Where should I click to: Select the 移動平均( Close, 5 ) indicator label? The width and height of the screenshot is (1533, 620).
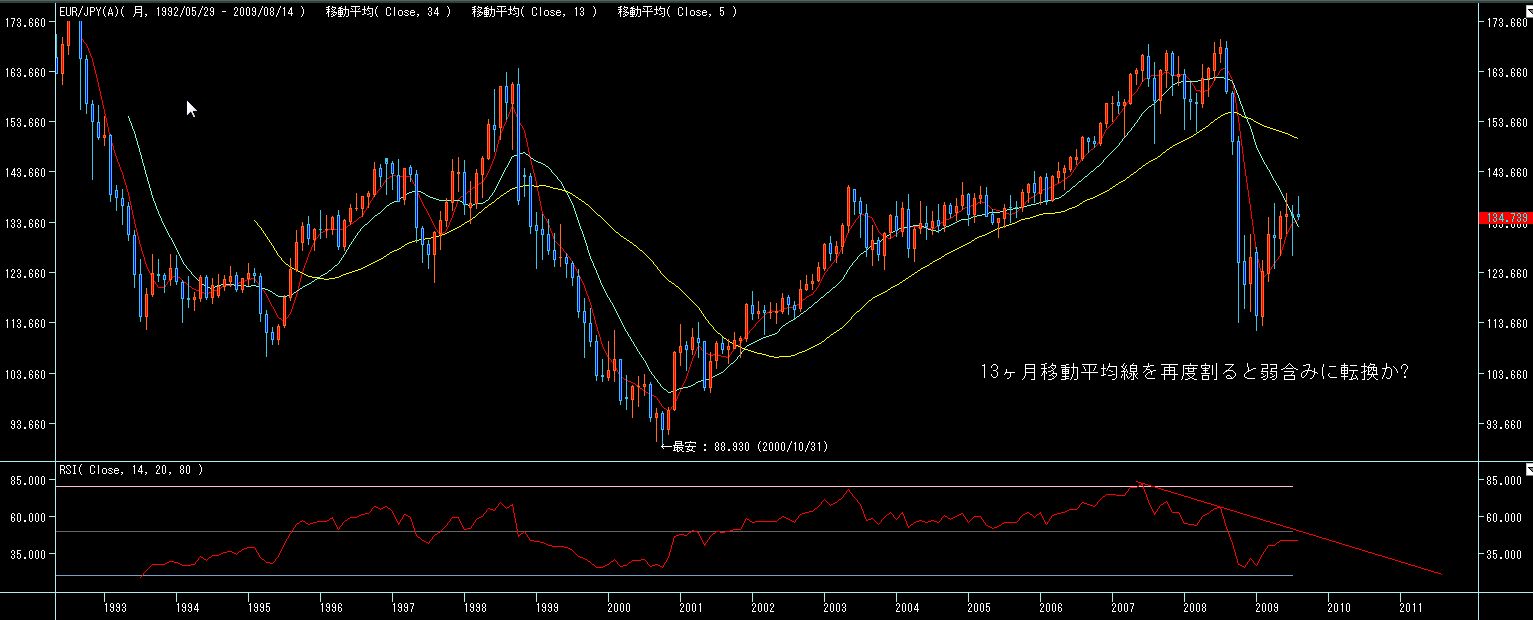click(x=677, y=12)
